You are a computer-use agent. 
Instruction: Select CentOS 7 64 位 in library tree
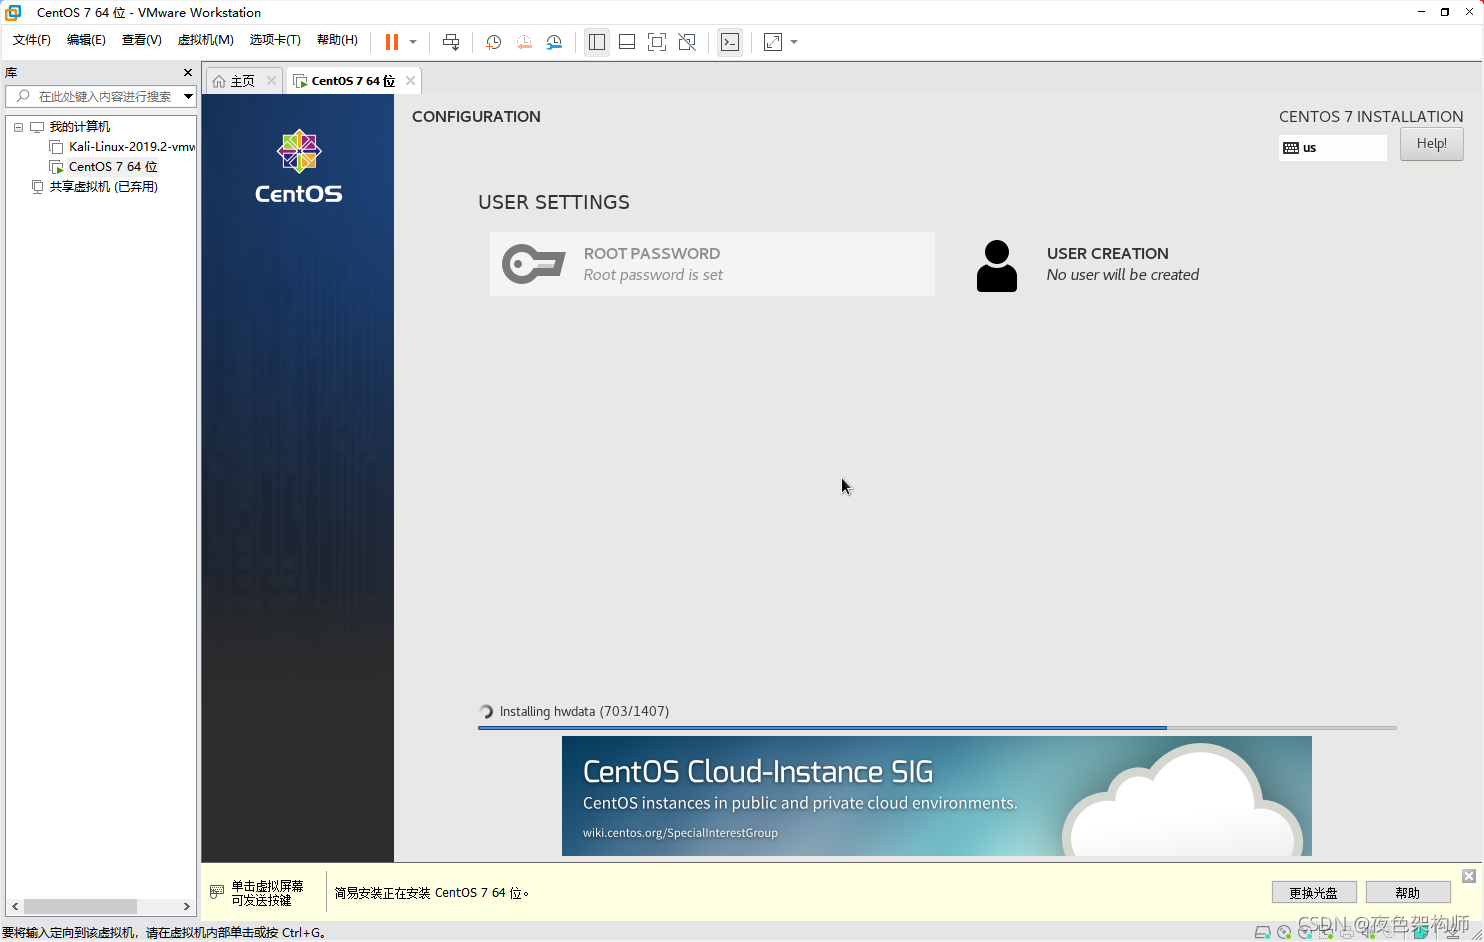[x=113, y=167]
